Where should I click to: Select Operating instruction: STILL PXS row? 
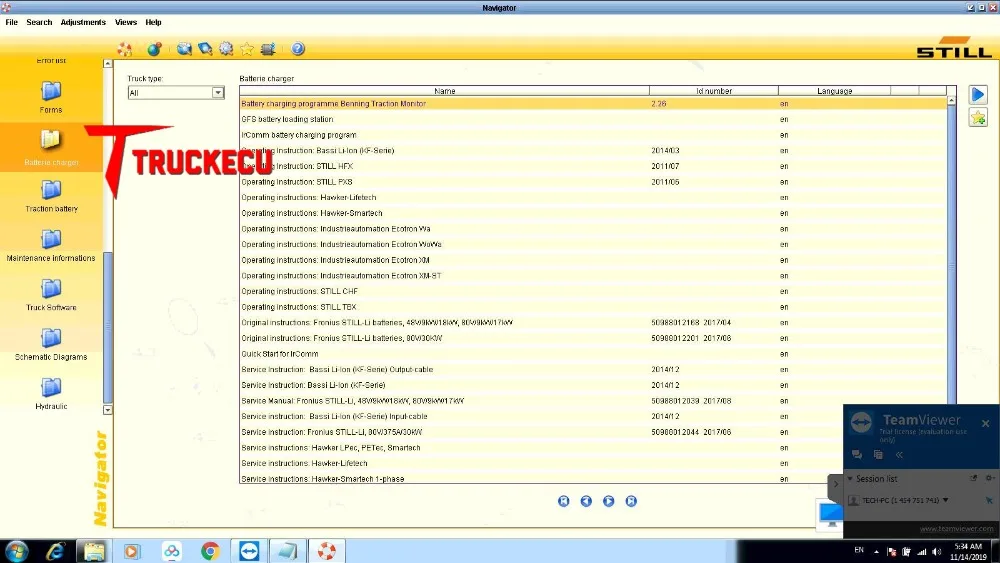[593, 182]
